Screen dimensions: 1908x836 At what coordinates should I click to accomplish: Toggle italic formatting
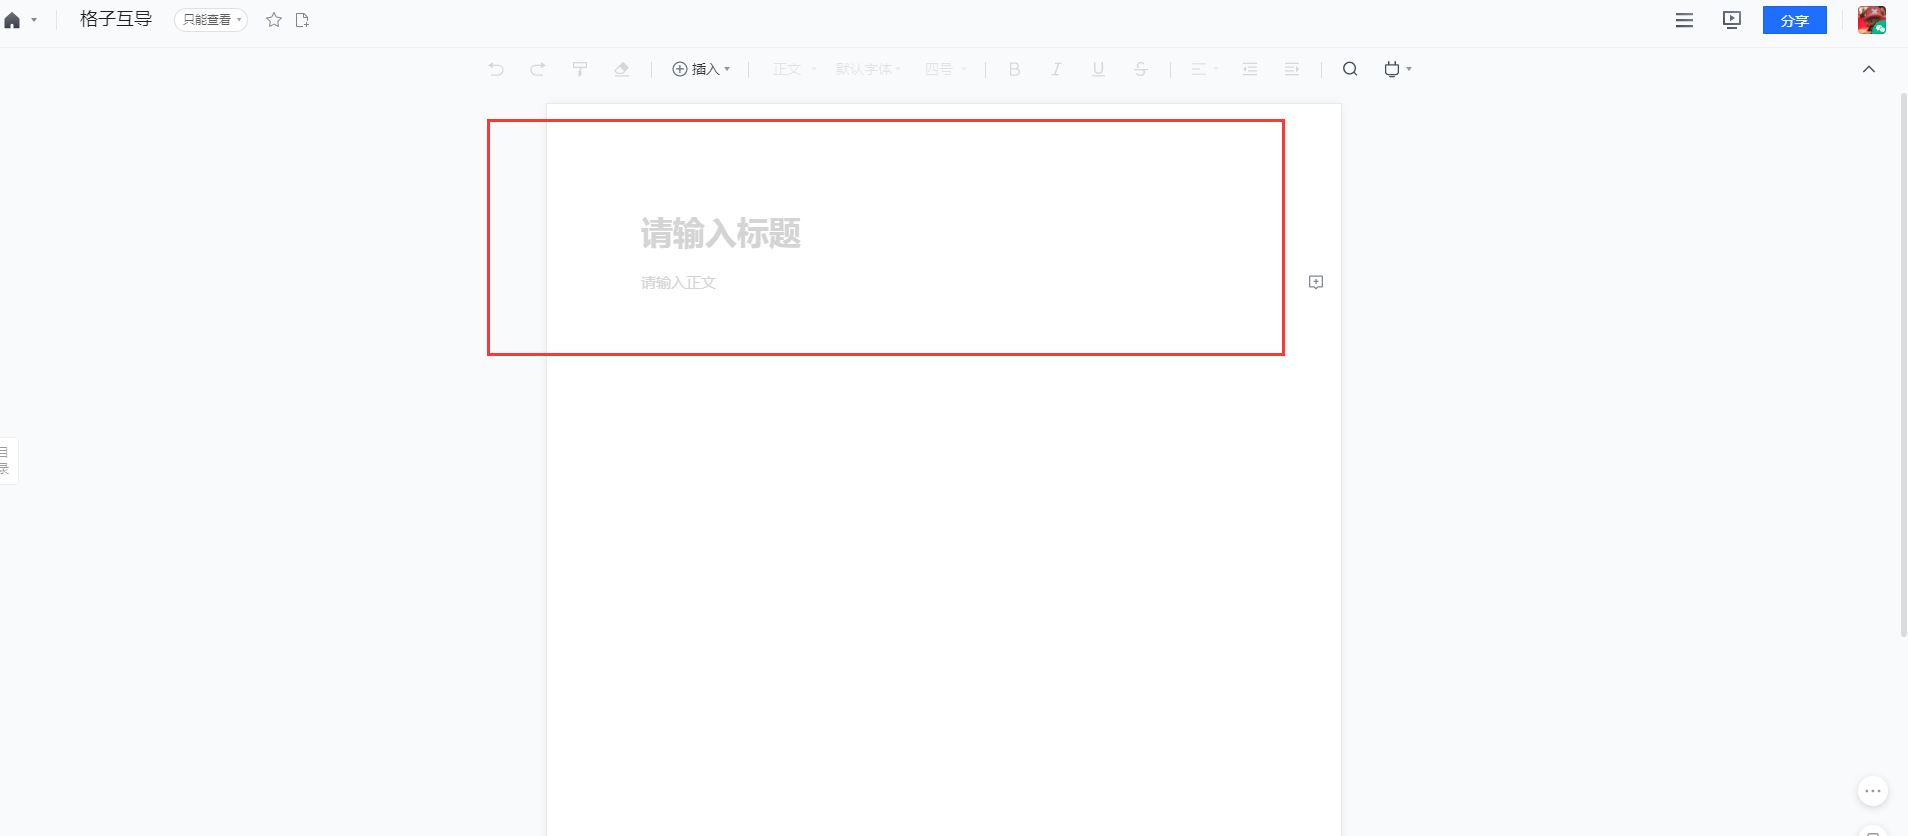pyautogui.click(x=1056, y=69)
